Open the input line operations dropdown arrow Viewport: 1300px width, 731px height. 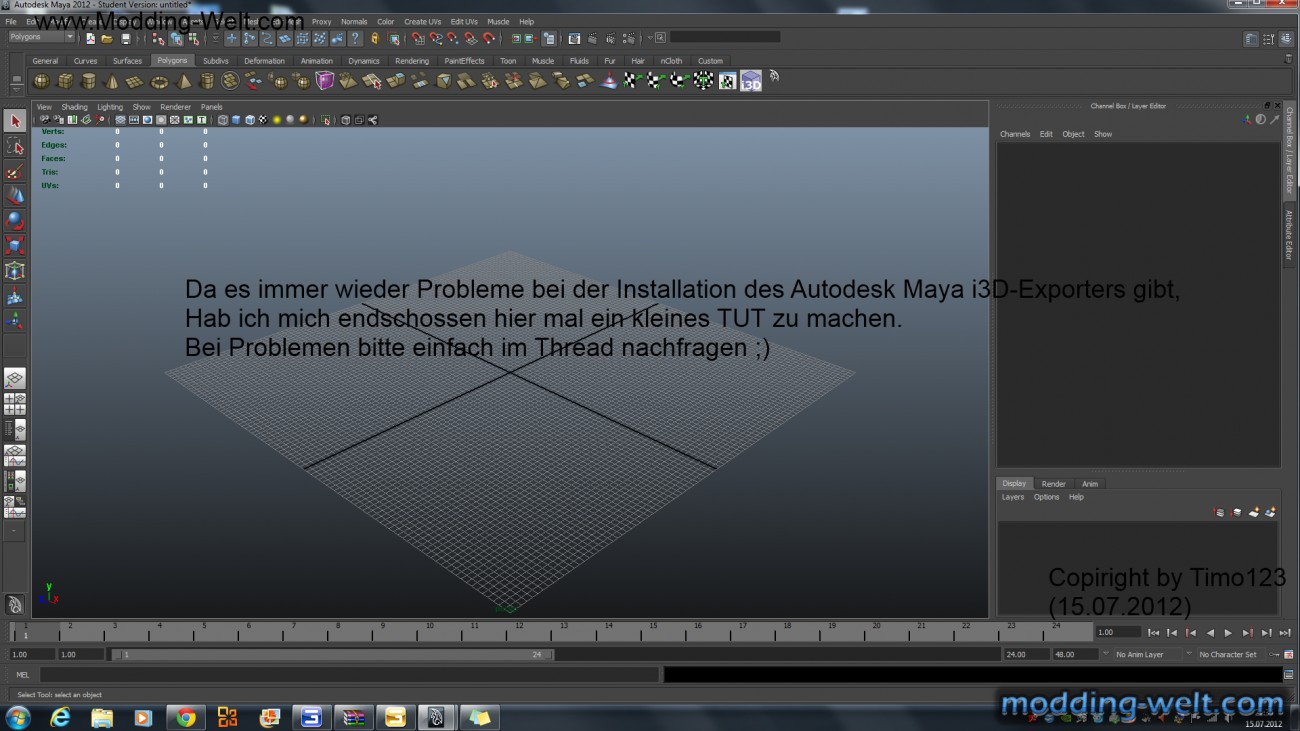650,38
